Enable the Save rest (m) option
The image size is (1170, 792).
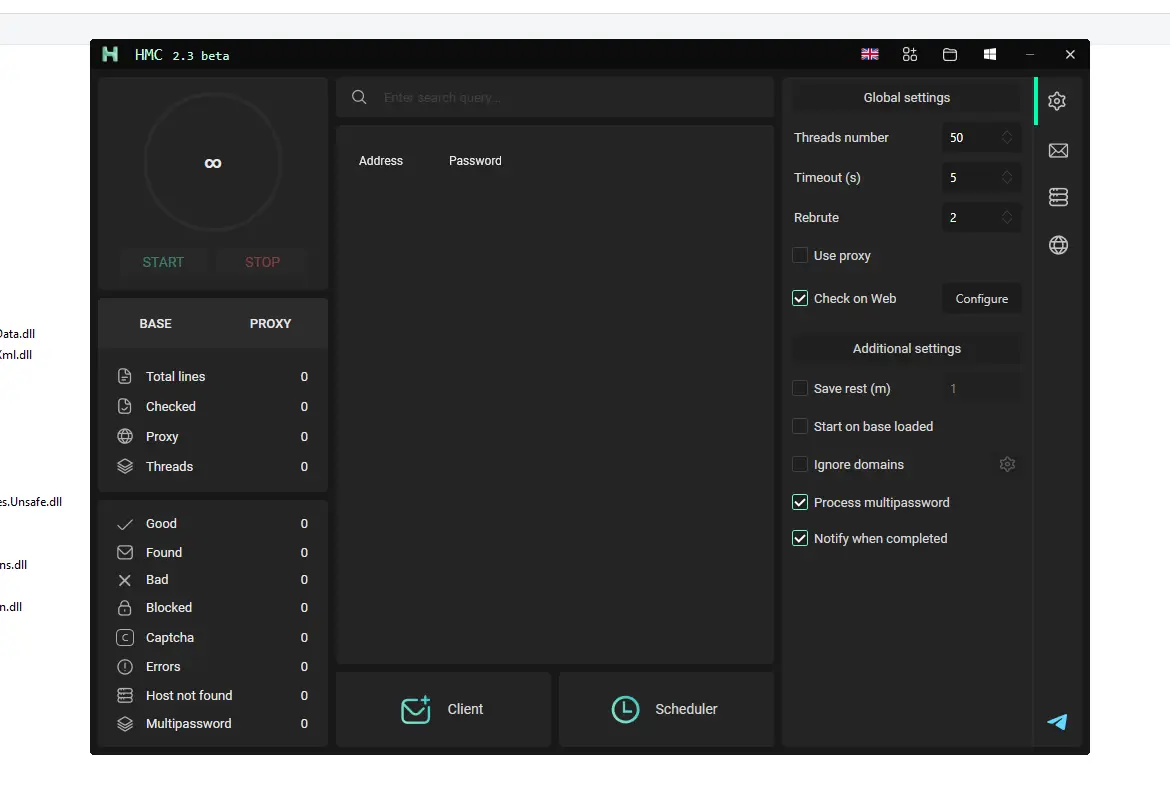pyautogui.click(x=800, y=387)
